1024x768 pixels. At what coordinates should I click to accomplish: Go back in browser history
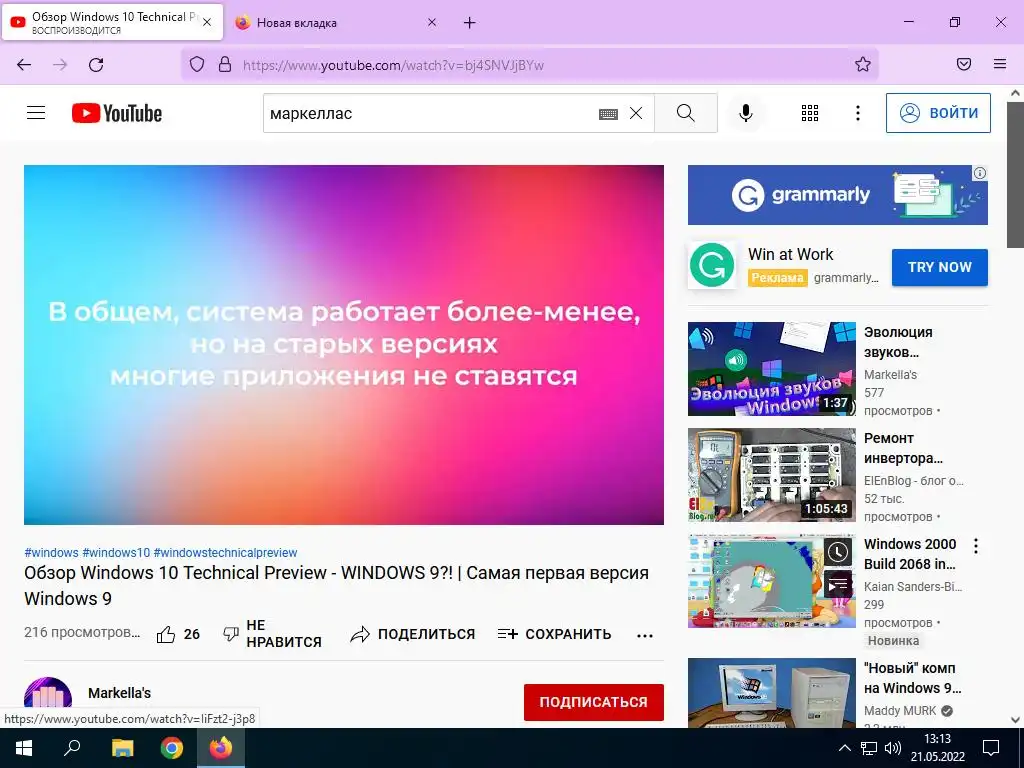click(x=24, y=65)
